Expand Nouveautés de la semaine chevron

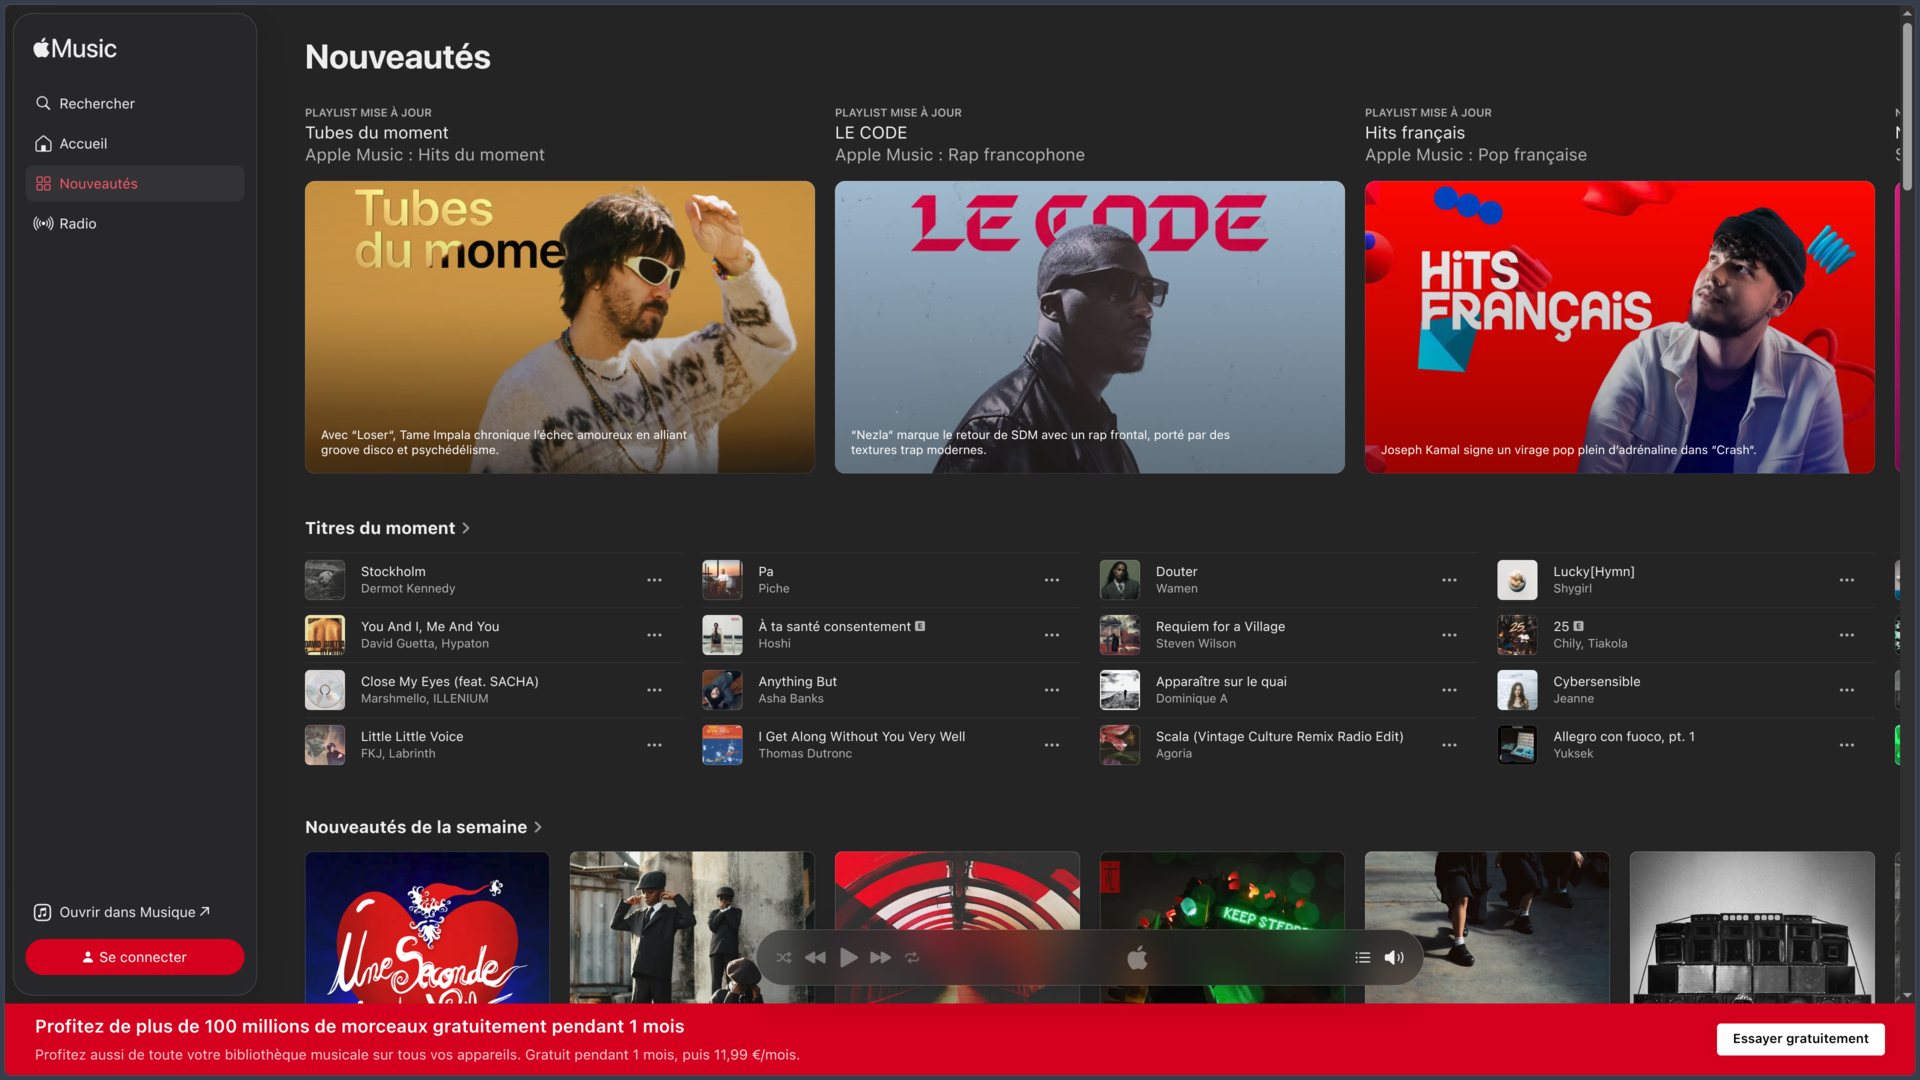(538, 827)
